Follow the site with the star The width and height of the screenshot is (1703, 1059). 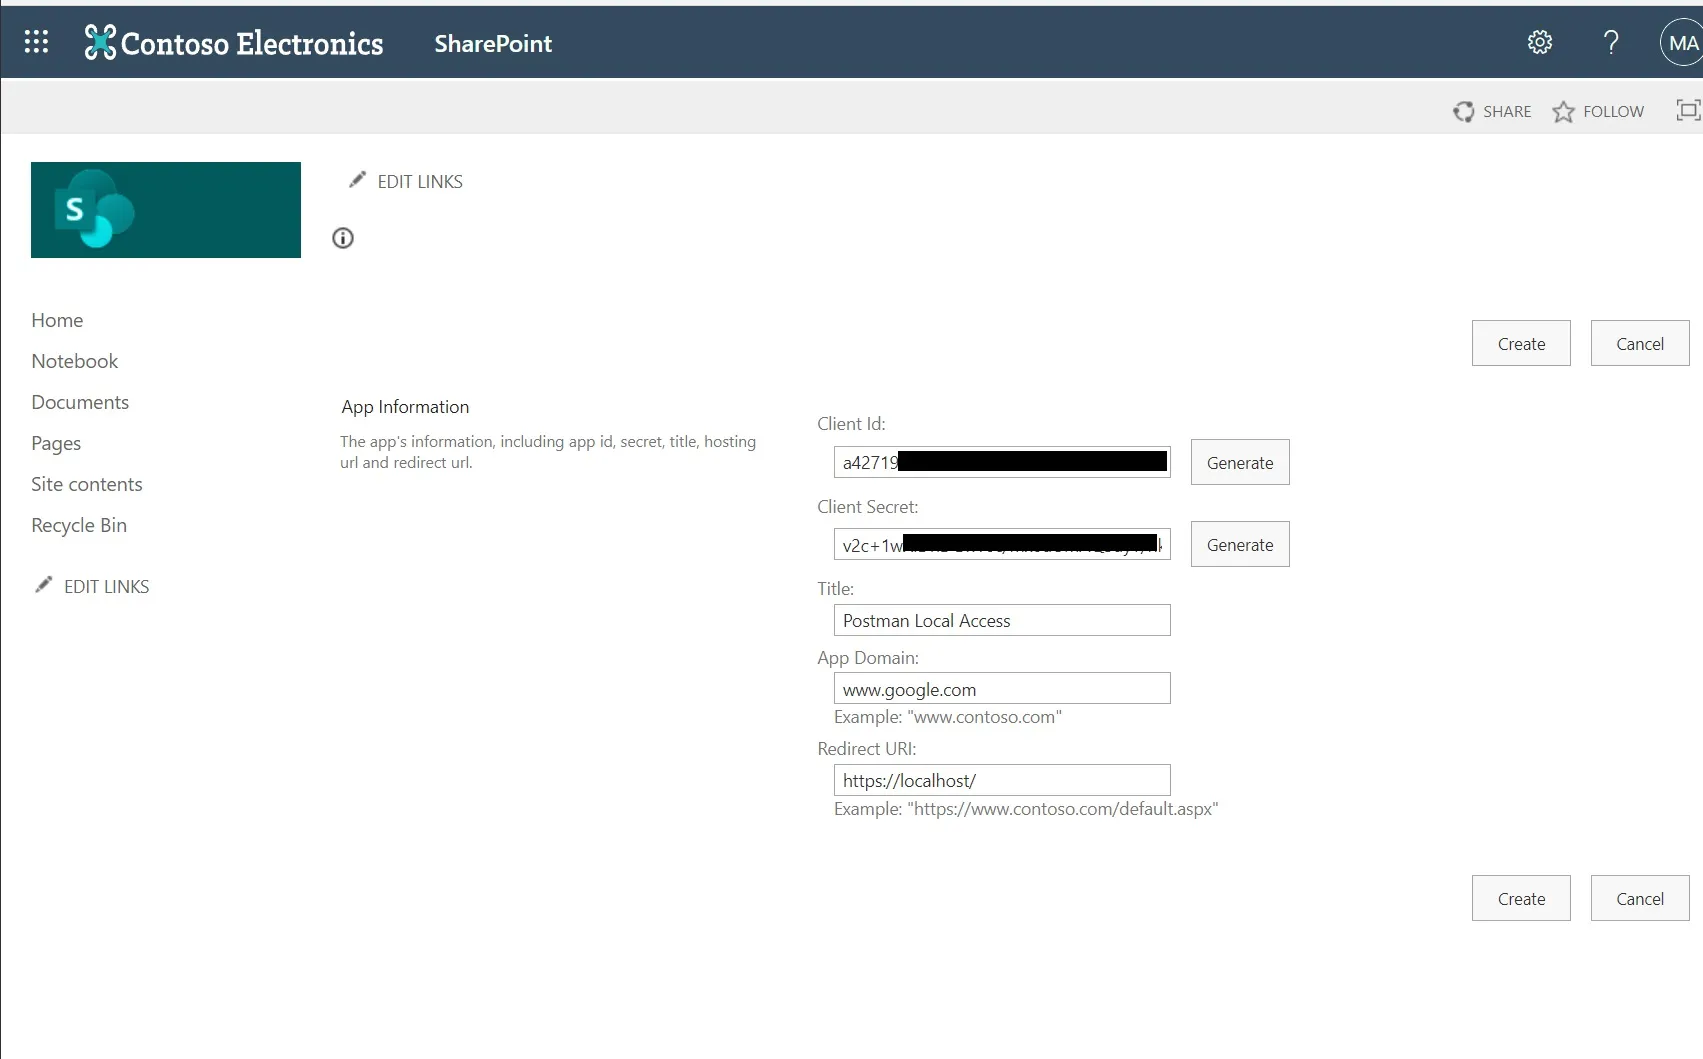1598,112
